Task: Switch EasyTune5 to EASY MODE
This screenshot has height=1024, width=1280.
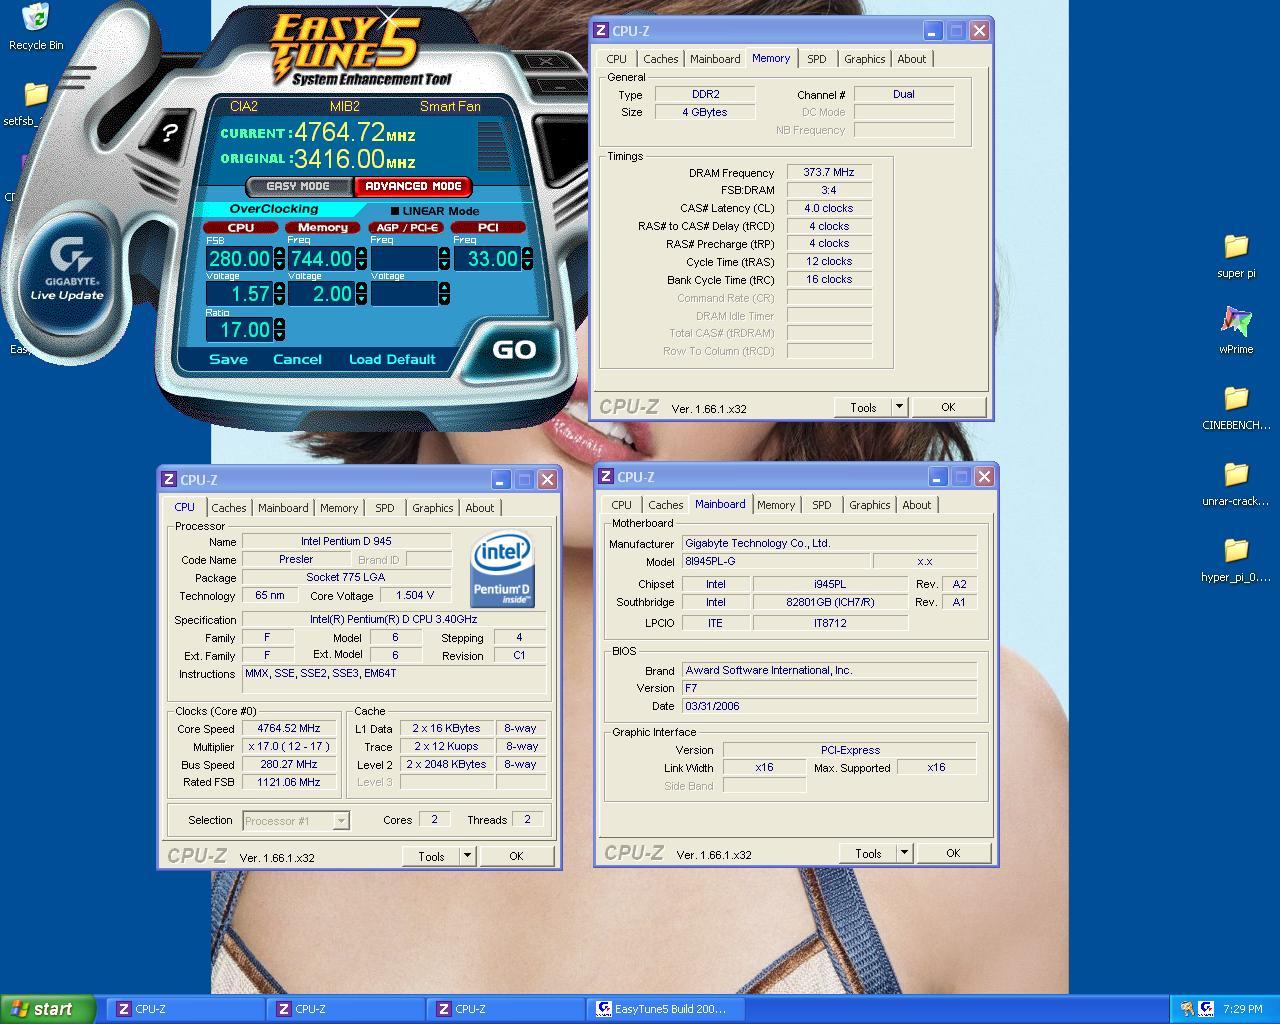Action: [x=298, y=186]
